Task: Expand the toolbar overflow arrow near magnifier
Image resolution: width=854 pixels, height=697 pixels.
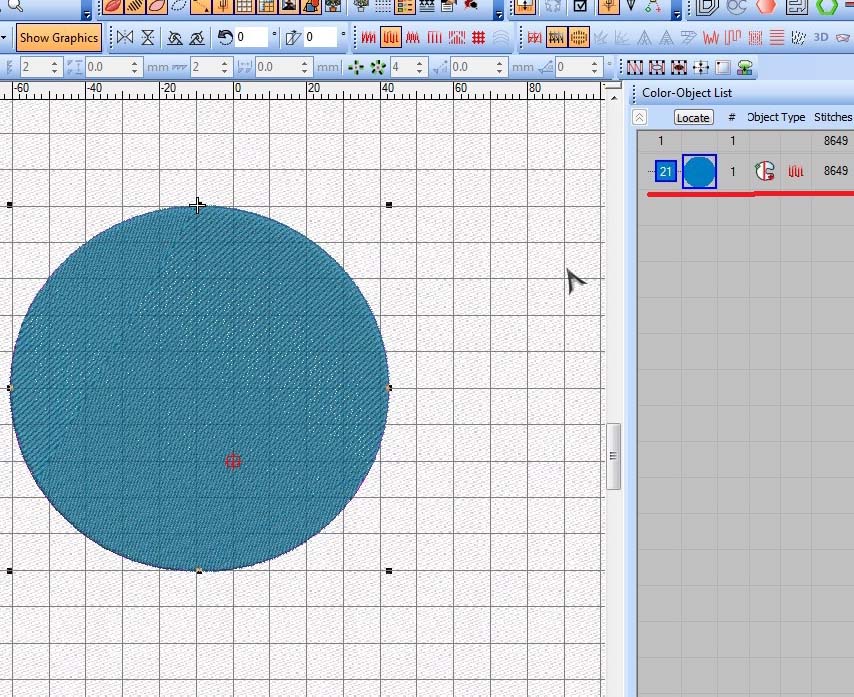Action: tap(88, 12)
